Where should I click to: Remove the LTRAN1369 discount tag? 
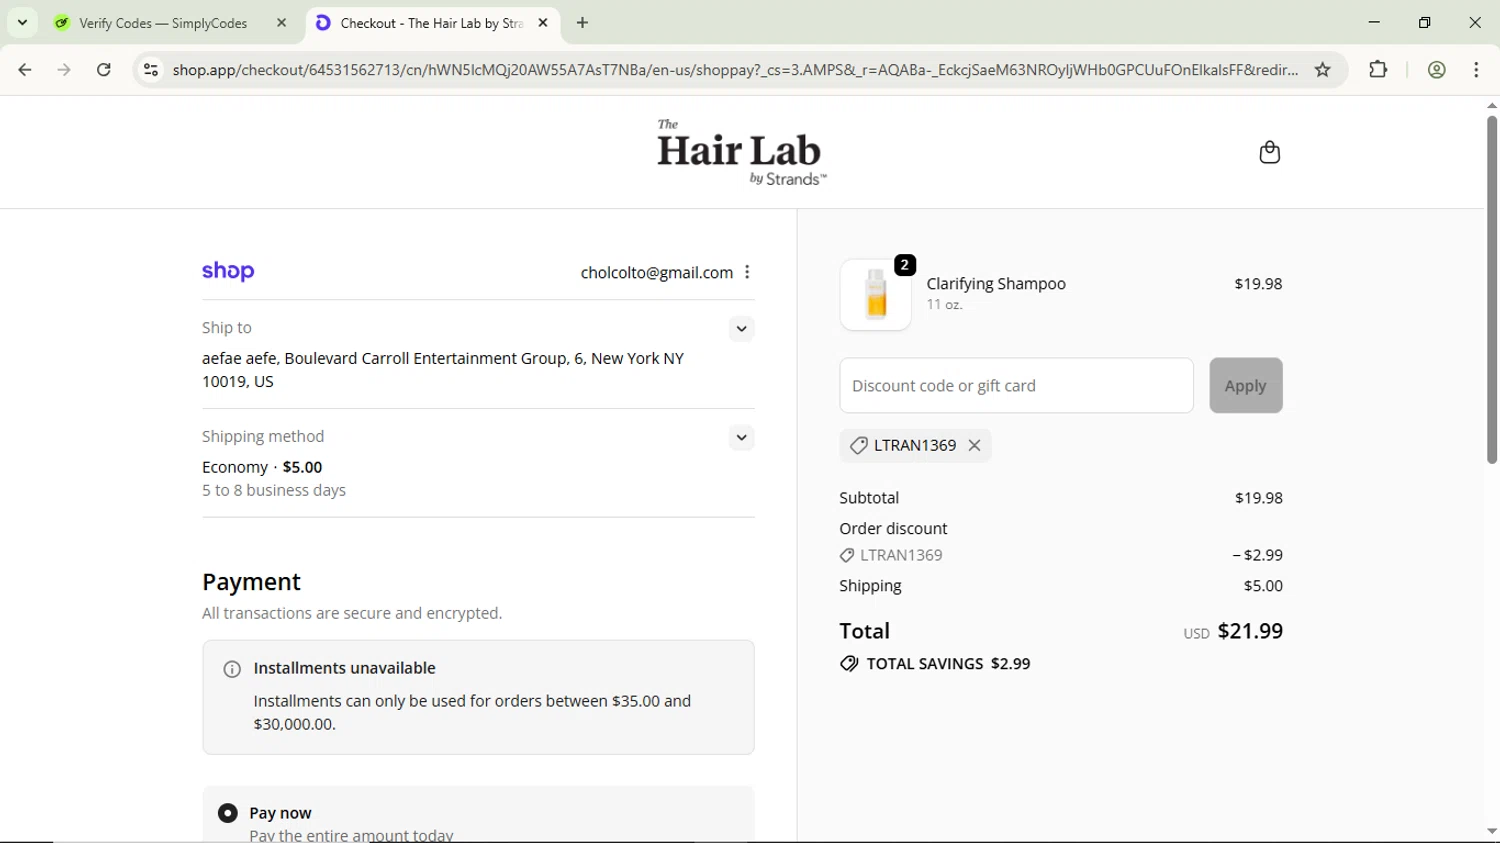click(x=975, y=446)
